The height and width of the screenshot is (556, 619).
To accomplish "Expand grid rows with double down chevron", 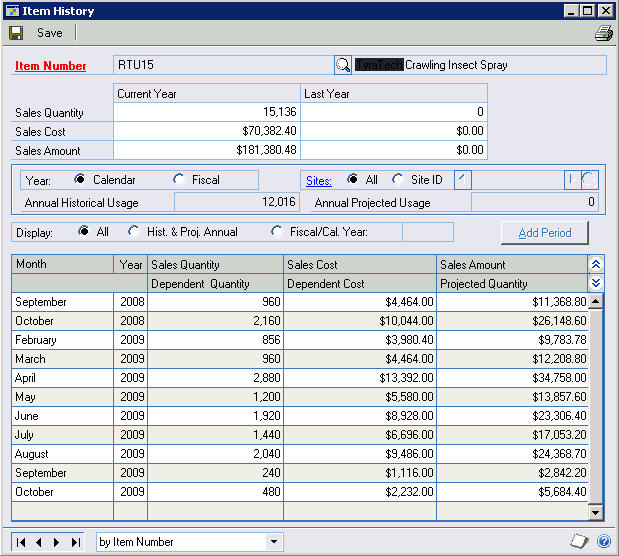I will 596,283.
